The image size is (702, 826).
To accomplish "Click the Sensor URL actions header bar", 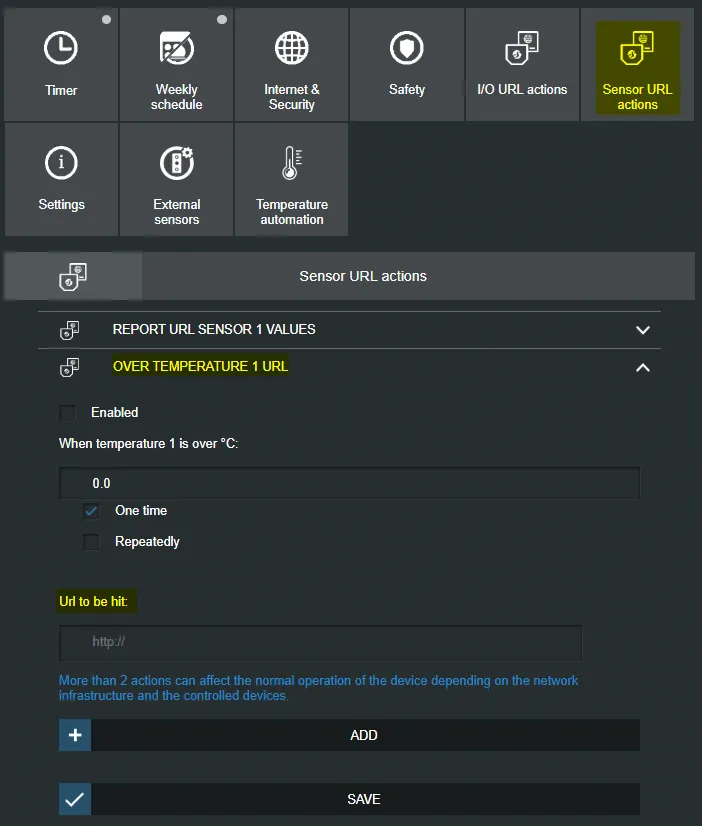I will (x=364, y=275).
